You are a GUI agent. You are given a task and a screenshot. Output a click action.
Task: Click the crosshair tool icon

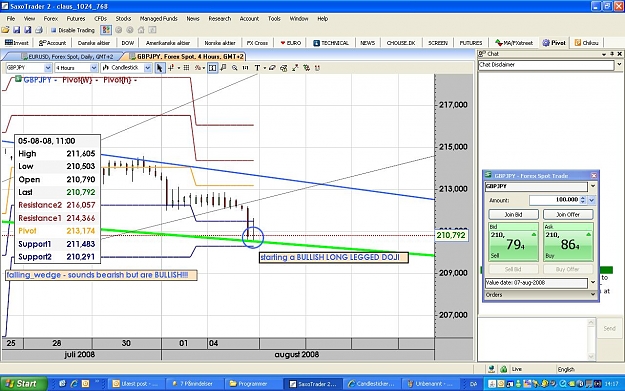pos(171,68)
